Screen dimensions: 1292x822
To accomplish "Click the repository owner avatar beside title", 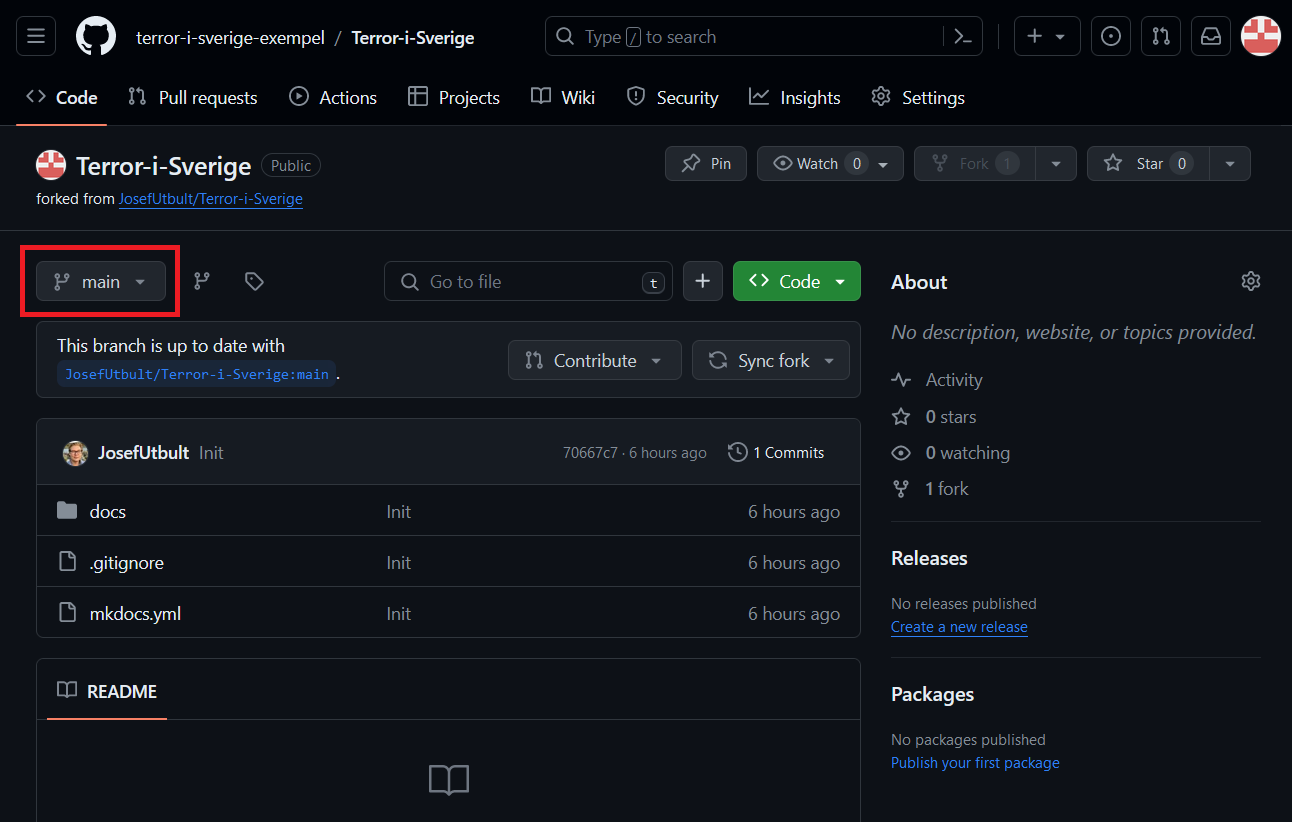I will click(51, 165).
